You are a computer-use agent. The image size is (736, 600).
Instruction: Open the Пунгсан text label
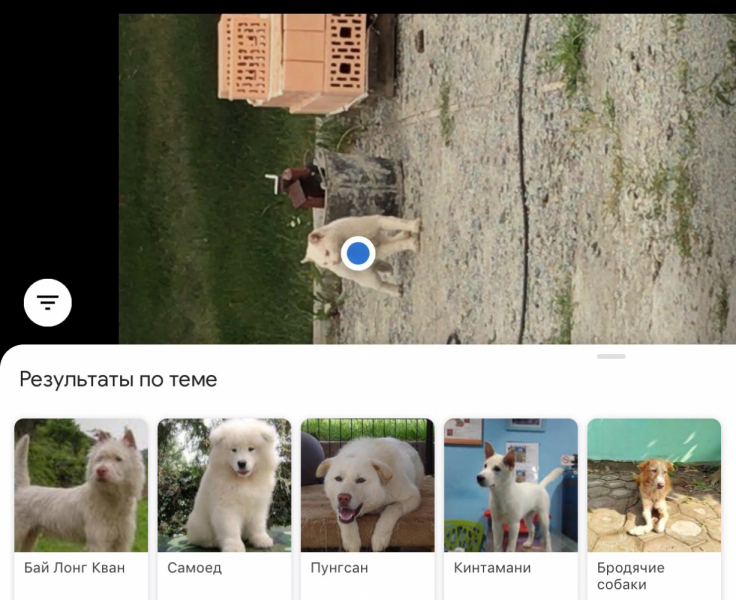click(x=340, y=568)
